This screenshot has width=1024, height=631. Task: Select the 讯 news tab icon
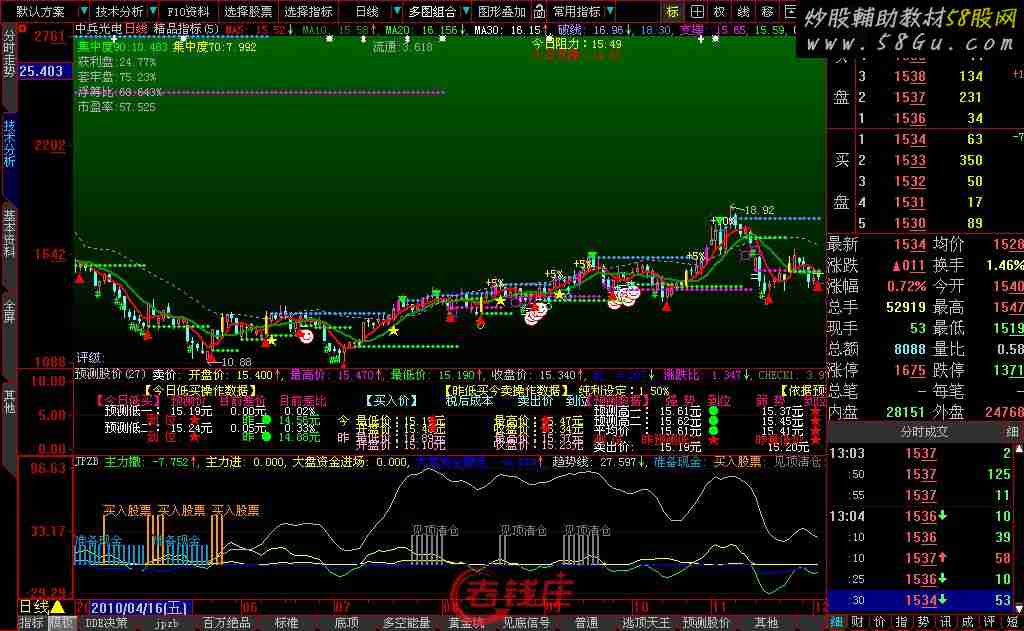click(x=945, y=623)
